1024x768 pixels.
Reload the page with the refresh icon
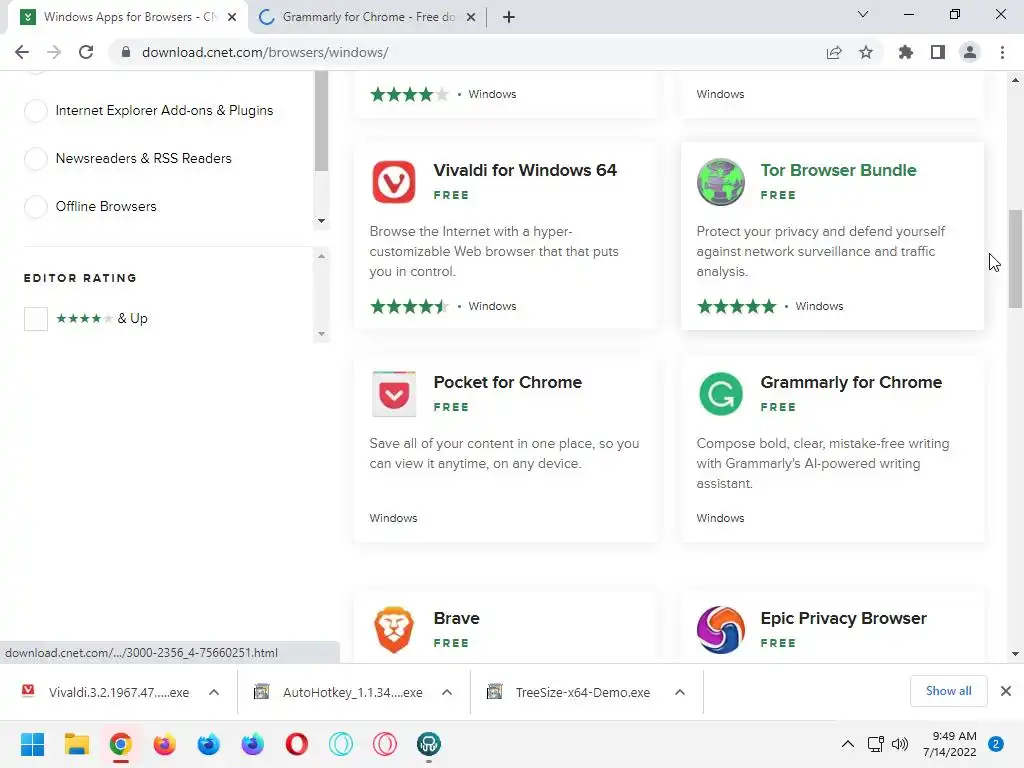86,52
